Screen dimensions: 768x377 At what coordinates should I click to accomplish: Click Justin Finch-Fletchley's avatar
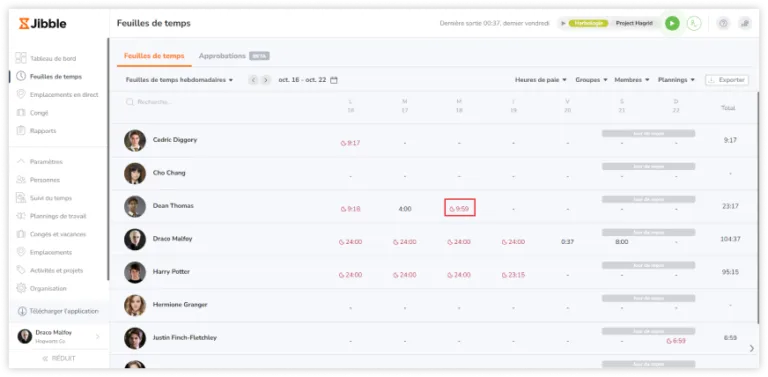pos(135,338)
